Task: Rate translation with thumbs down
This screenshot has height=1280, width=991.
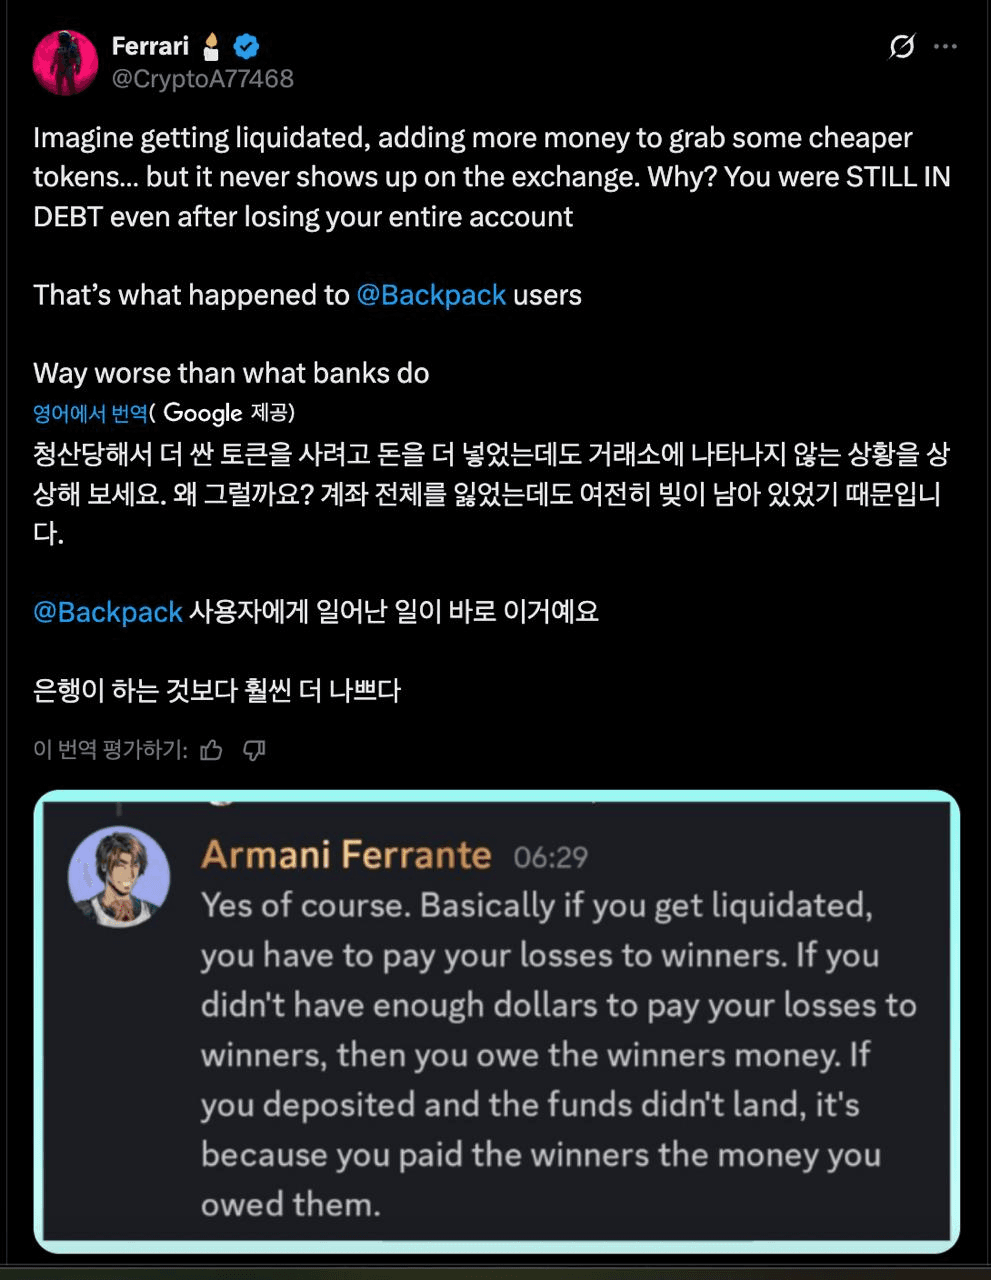Action: 255,750
